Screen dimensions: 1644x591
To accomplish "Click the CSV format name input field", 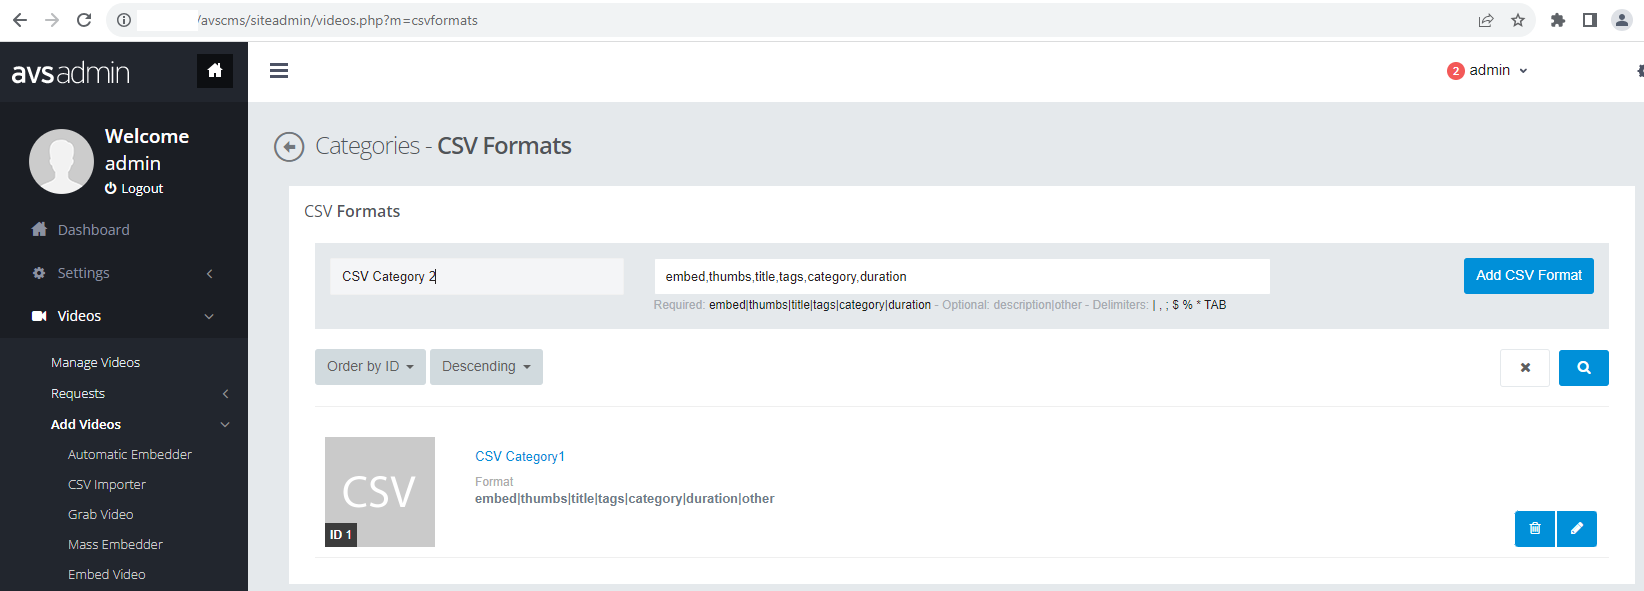I will click(x=477, y=277).
